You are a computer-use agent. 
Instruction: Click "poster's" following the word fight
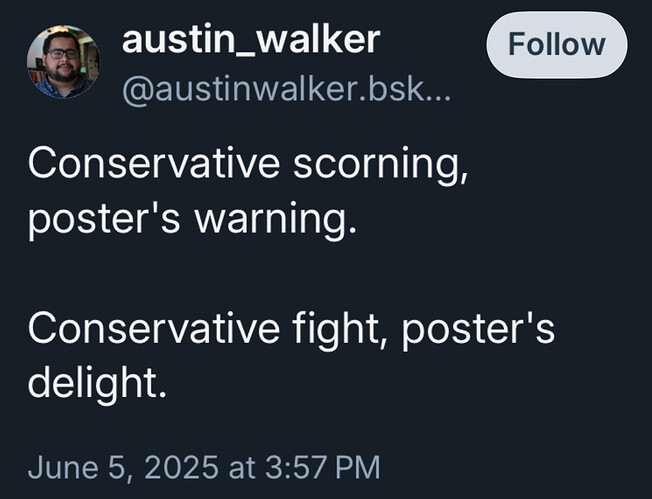tap(478, 330)
